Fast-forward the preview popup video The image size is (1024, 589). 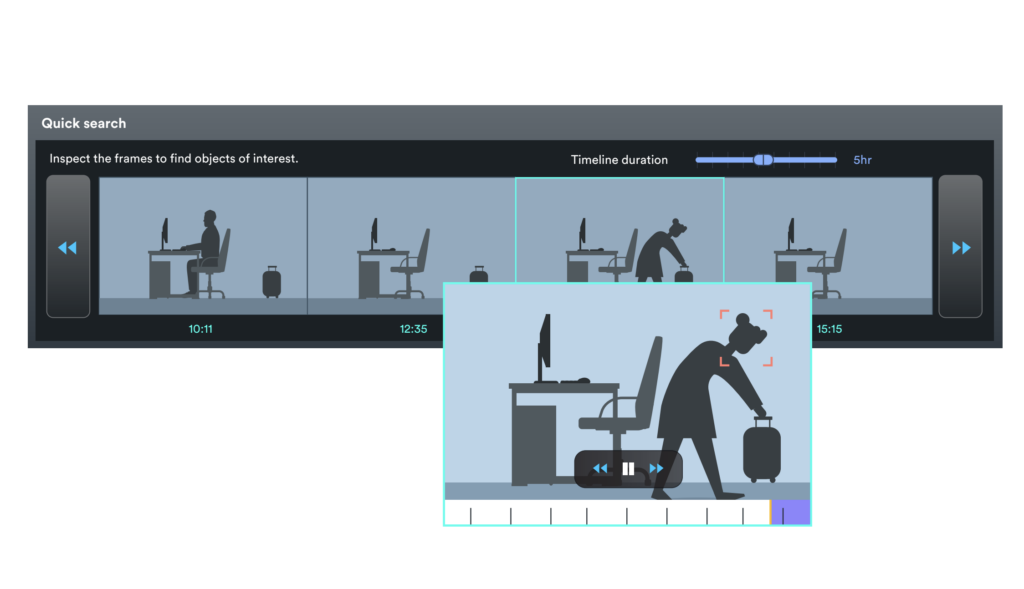coord(656,468)
